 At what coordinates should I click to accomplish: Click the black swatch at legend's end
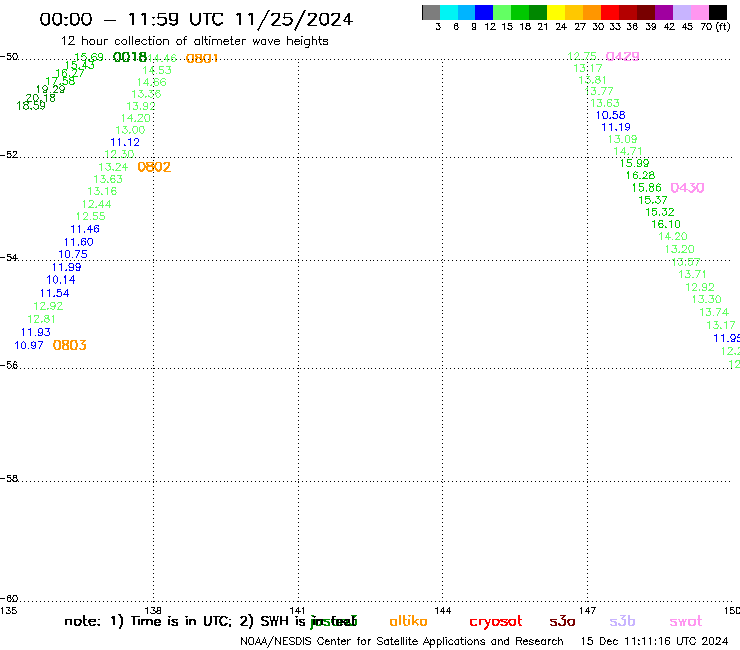pos(718,12)
